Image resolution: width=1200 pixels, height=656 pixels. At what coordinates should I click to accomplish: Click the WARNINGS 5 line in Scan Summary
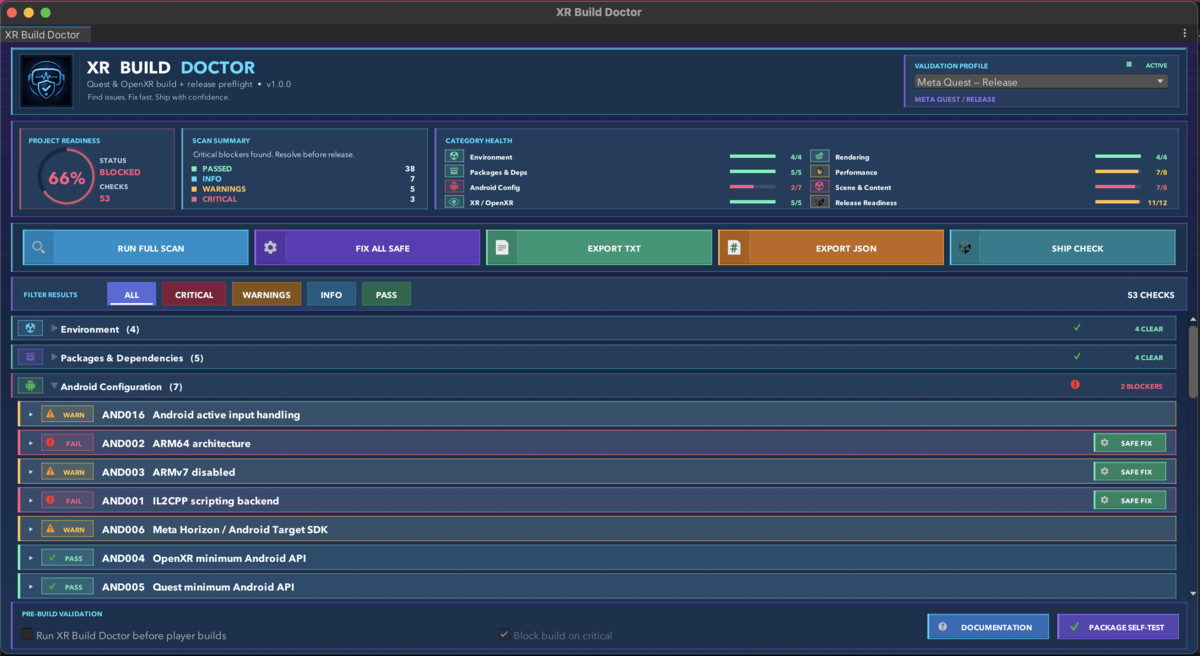pos(304,189)
